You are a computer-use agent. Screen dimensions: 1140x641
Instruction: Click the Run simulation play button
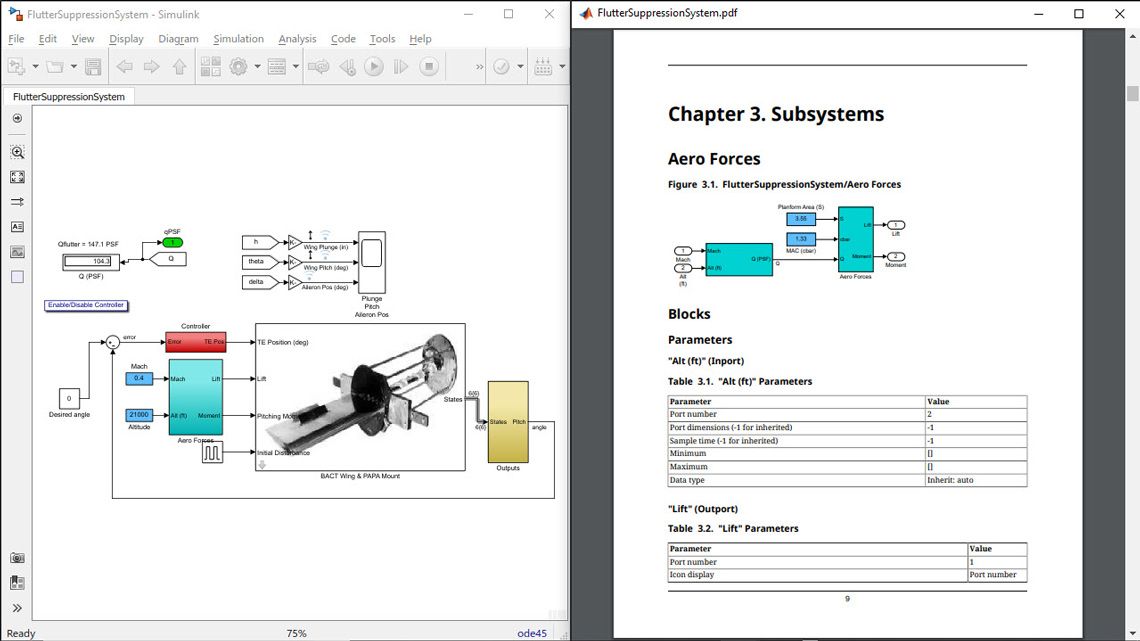373,67
